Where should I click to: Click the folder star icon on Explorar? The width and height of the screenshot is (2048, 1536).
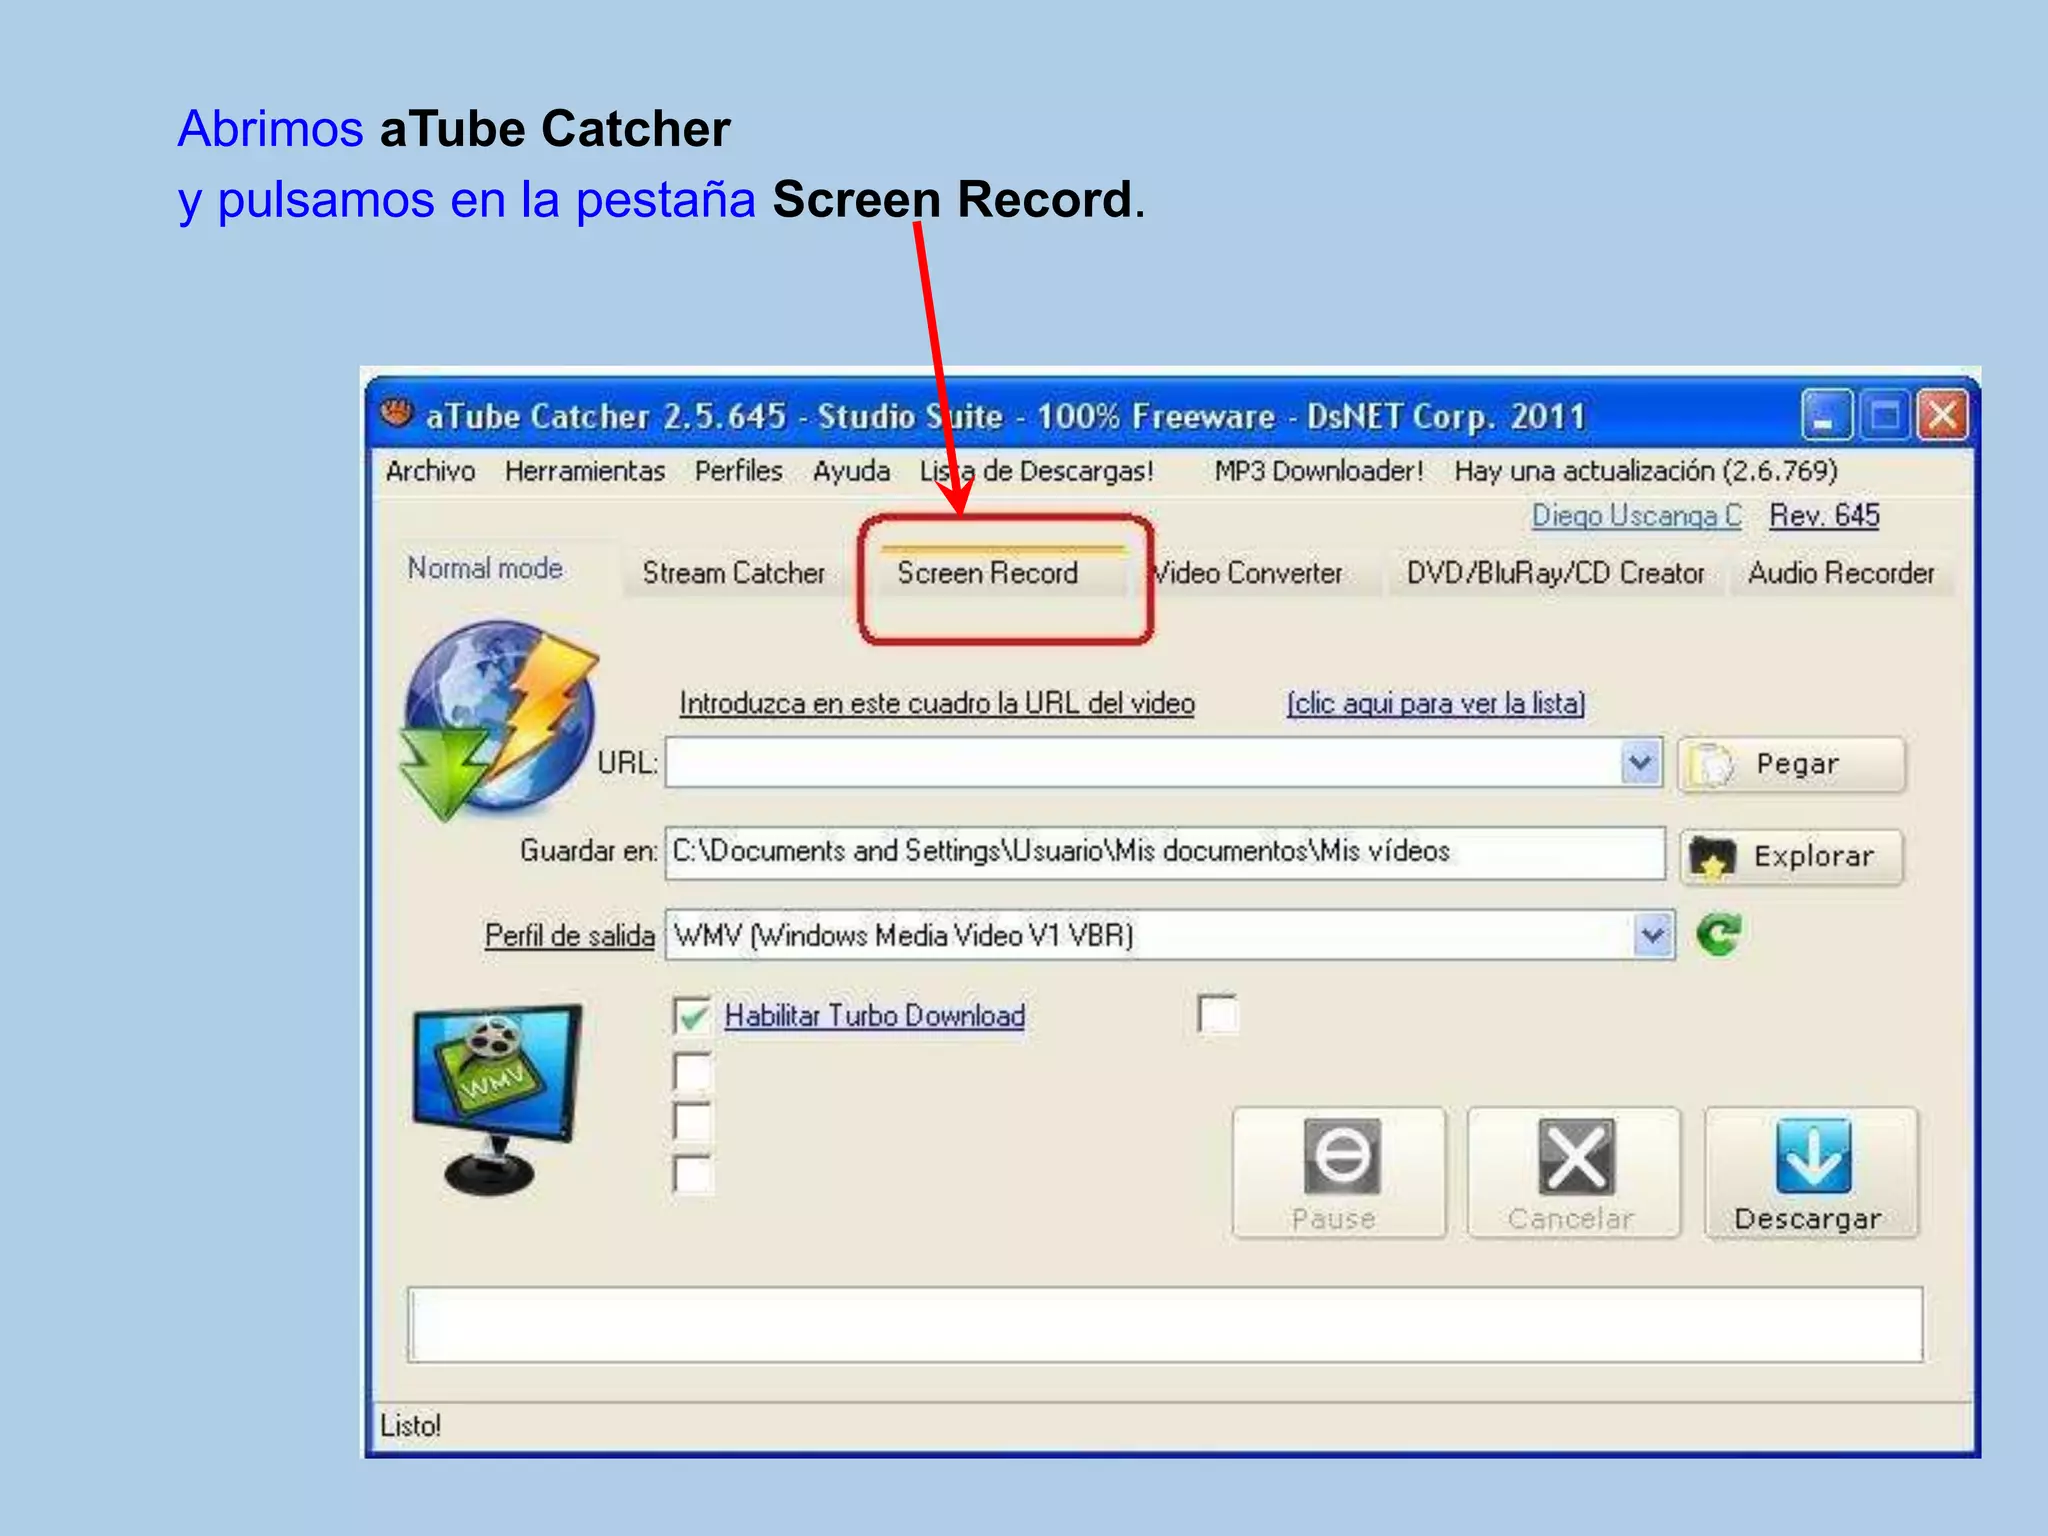[1711, 857]
